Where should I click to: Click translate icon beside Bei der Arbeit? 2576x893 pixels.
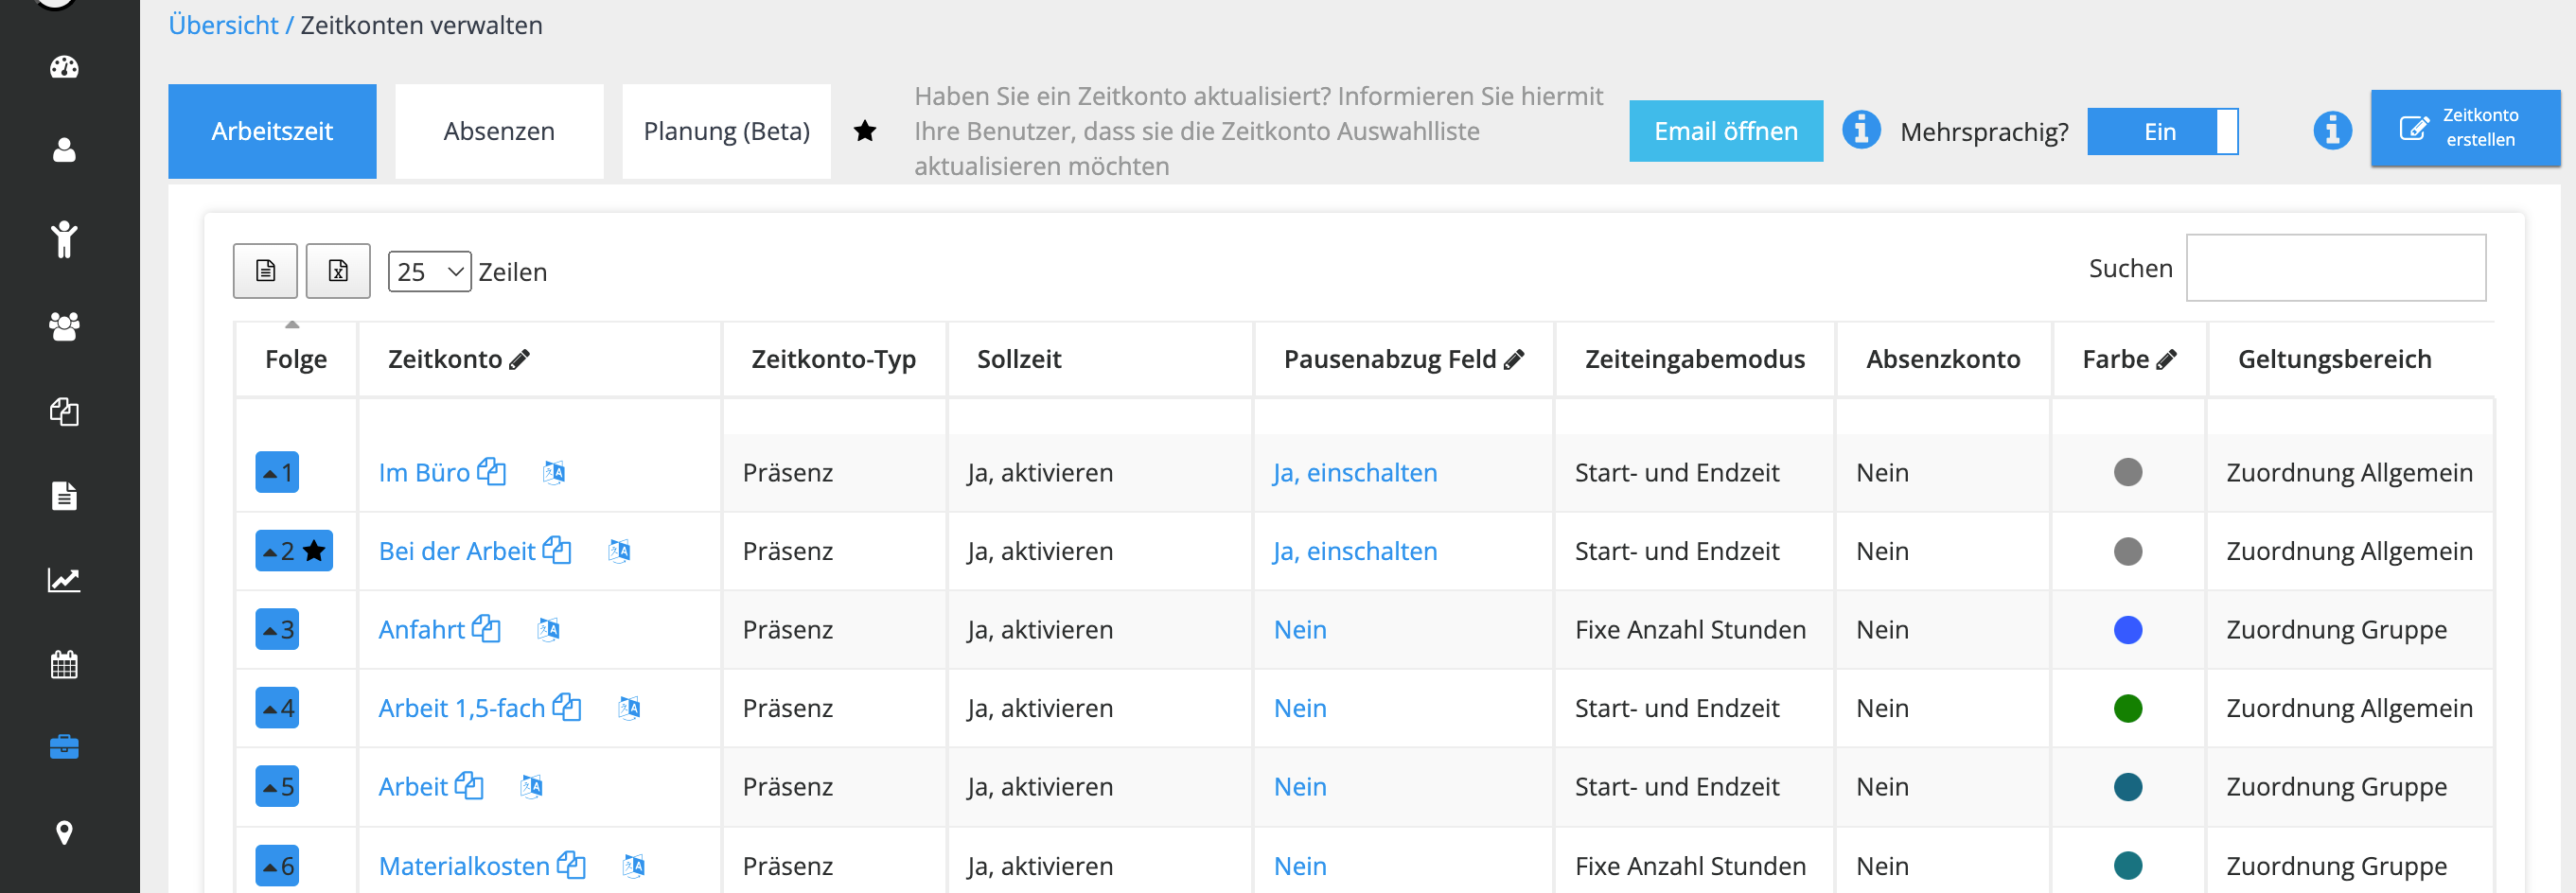(x=619, y=551)
